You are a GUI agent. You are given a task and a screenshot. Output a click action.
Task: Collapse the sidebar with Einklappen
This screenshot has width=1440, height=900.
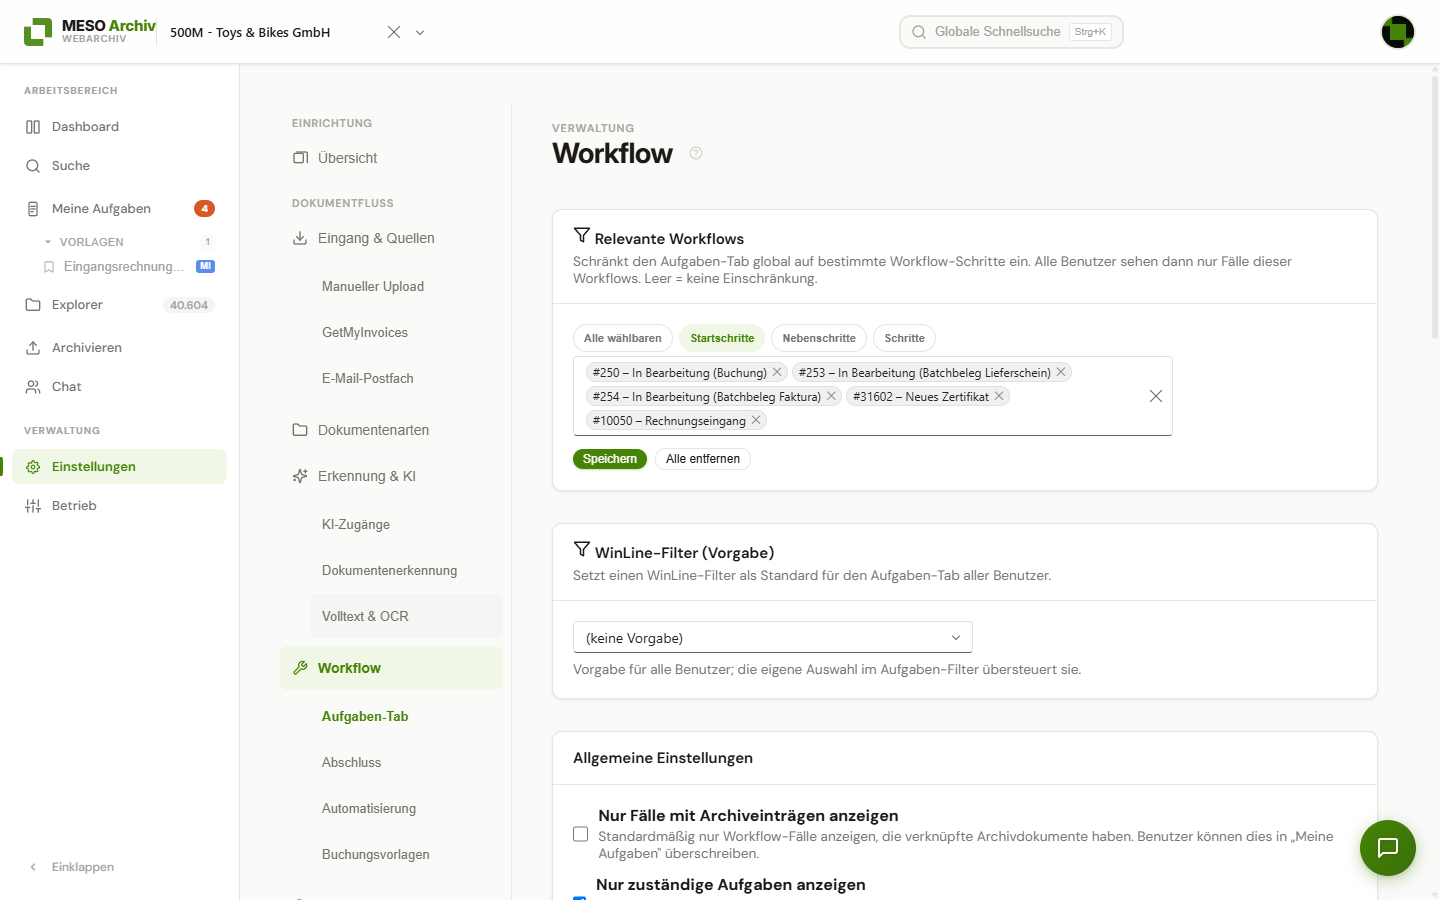pyautogui.click(x=72, y=867)
